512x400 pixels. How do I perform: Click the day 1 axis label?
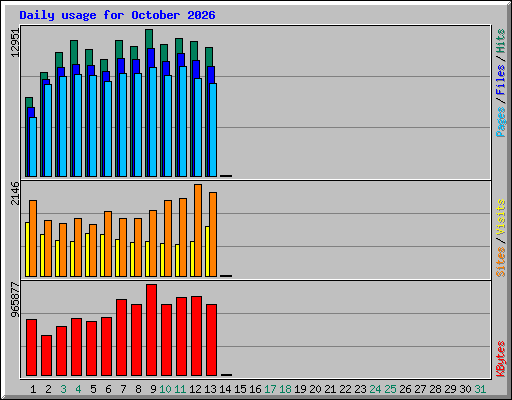click(x=33, y=389)
